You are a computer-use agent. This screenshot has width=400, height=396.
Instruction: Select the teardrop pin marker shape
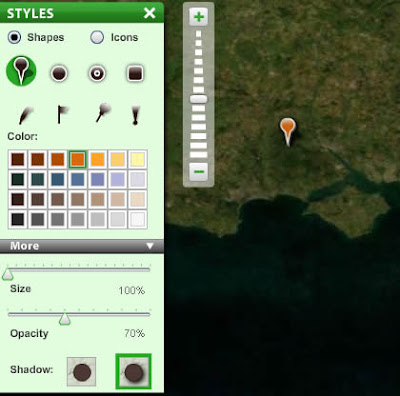click(21, 71)
